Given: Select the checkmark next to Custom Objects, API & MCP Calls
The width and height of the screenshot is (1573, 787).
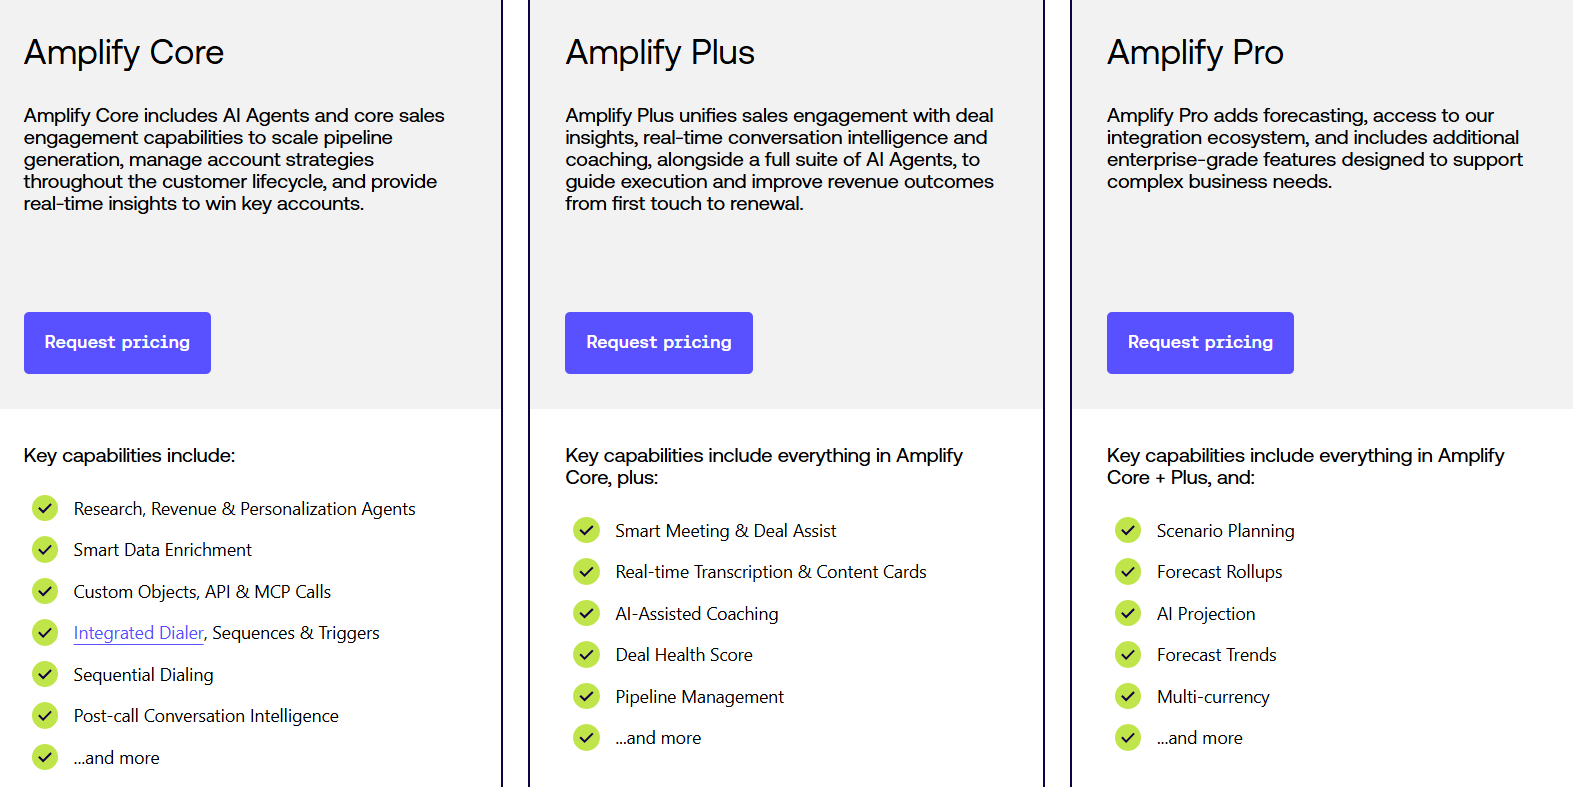Looking at the screenshot, I should click(x=45, y=591).
